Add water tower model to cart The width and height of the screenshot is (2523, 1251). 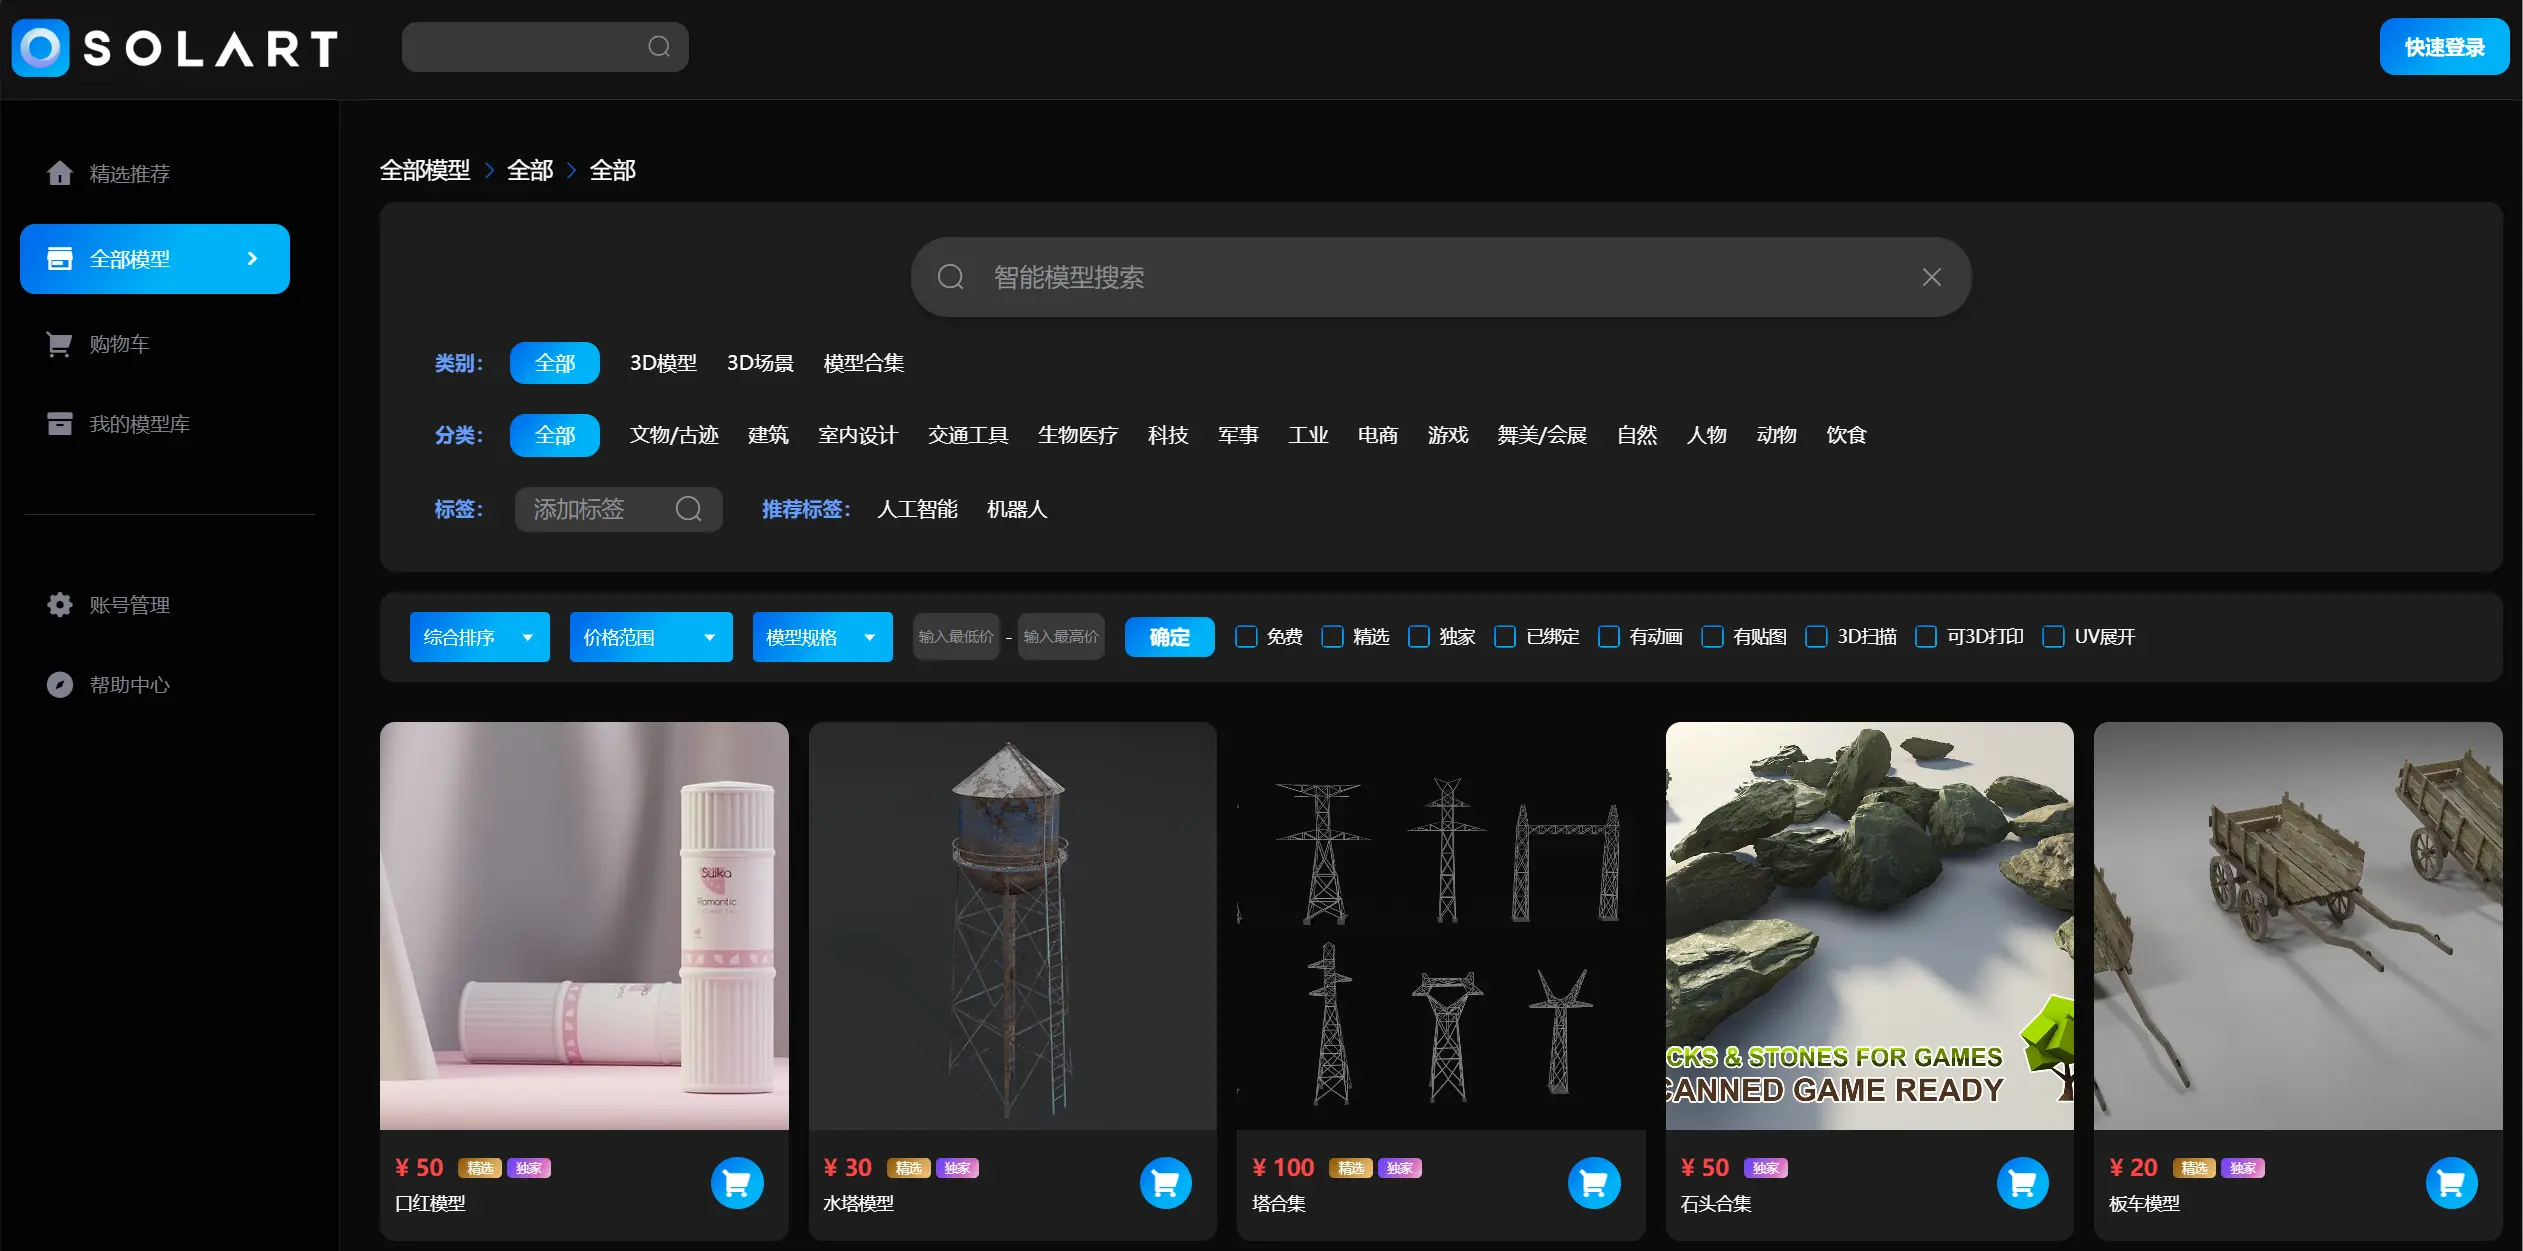tap(1165, 1183)
